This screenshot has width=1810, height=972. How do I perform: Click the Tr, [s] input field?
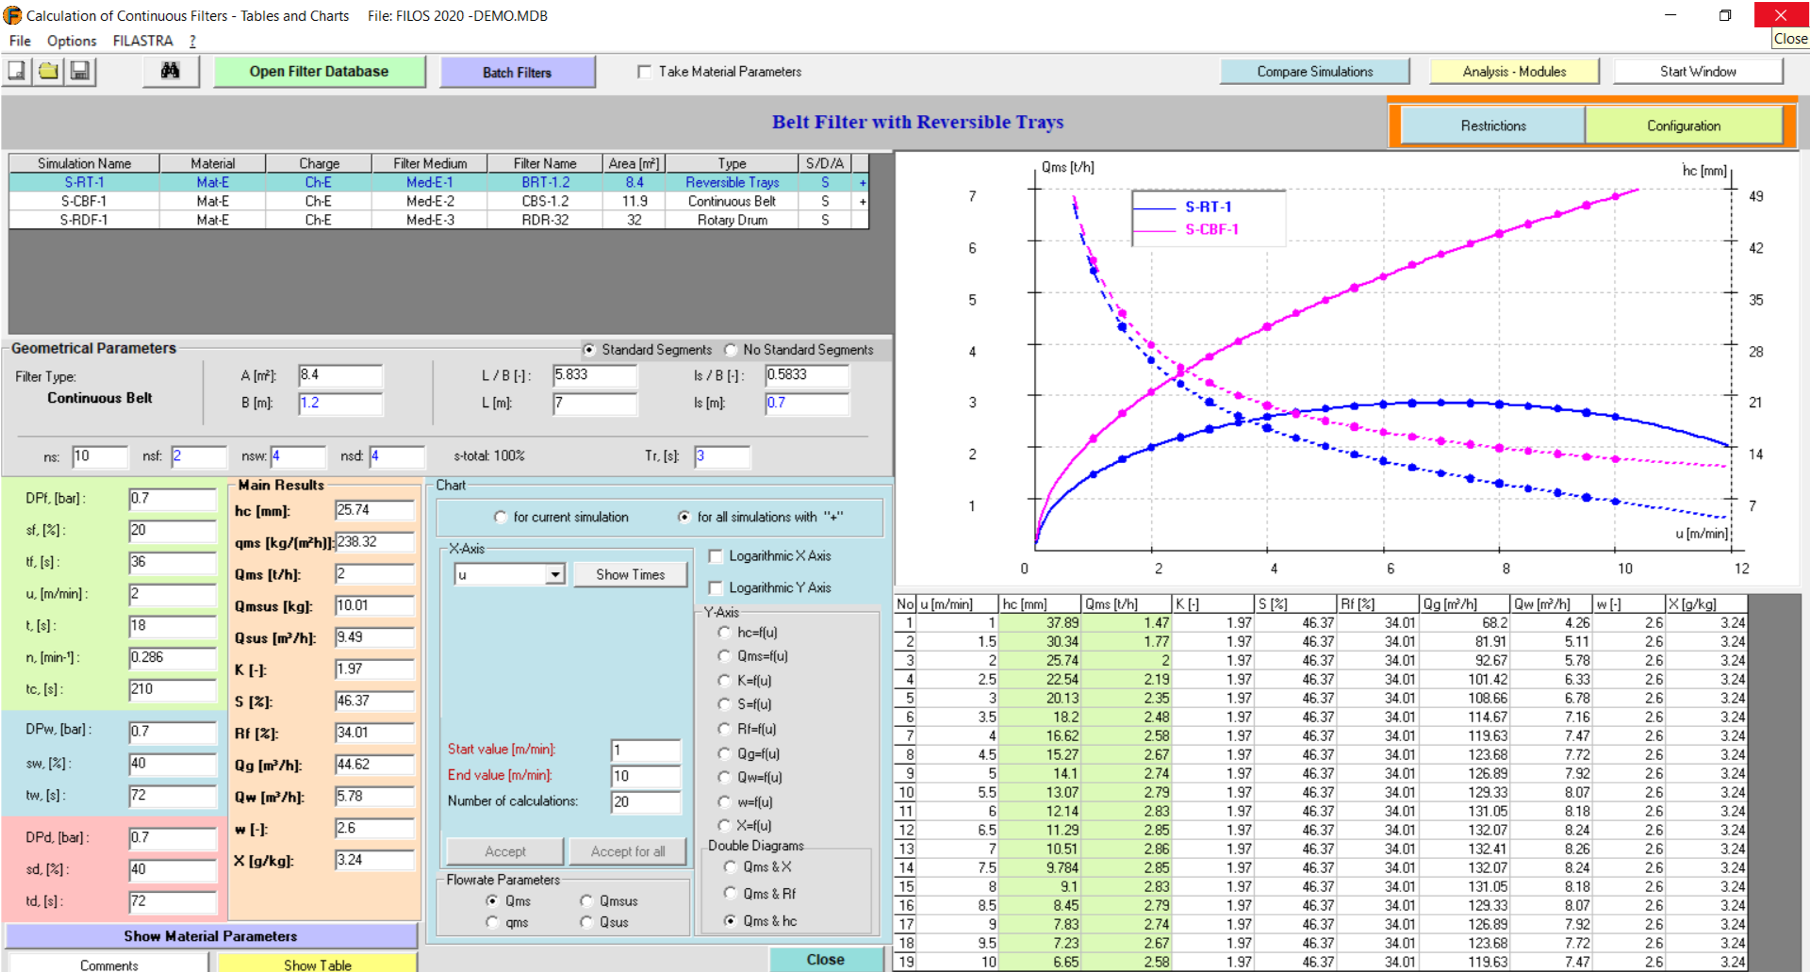click(x=721, y=456)
